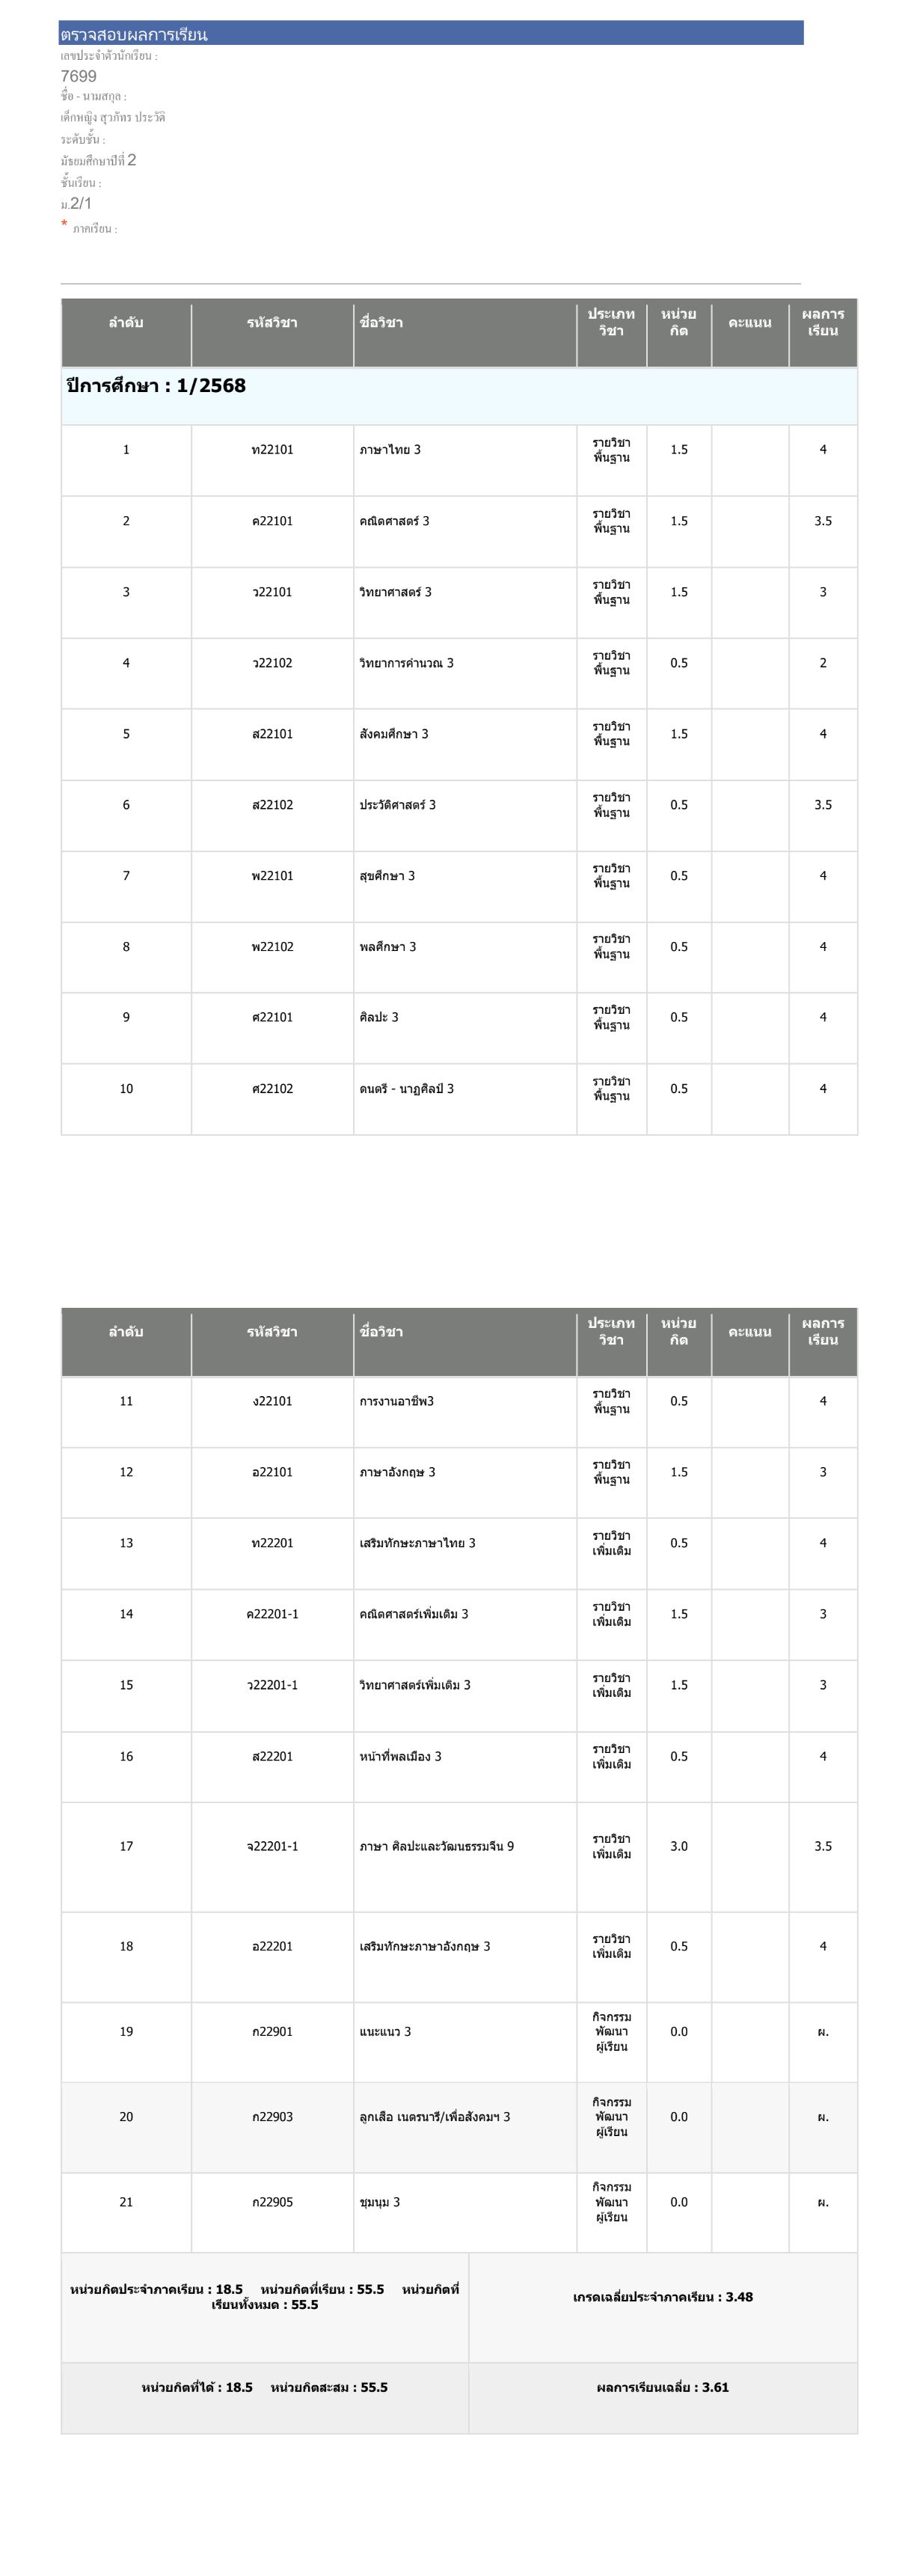
Task: Click the เกรดเฉลี่ยประจำภาคเรียน : 3.48 summary
Action: [662, 2296]
